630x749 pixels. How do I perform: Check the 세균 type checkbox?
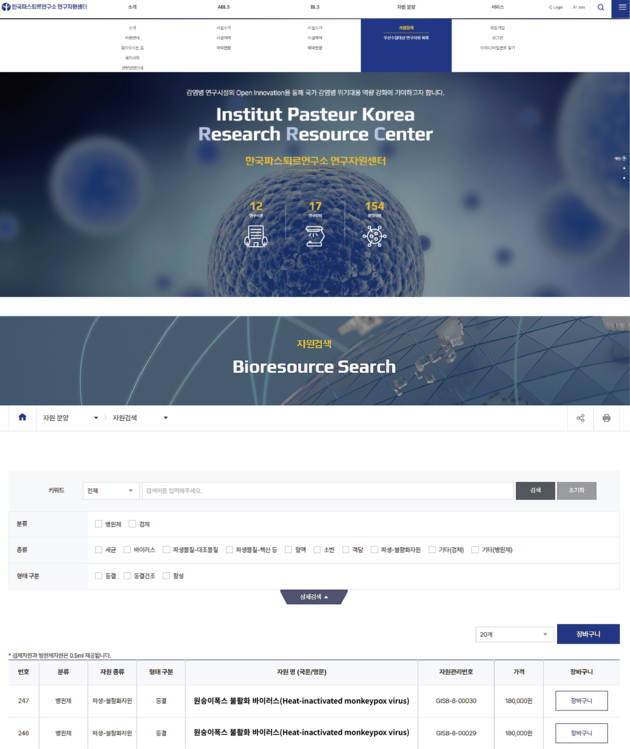tap(98, 549)
